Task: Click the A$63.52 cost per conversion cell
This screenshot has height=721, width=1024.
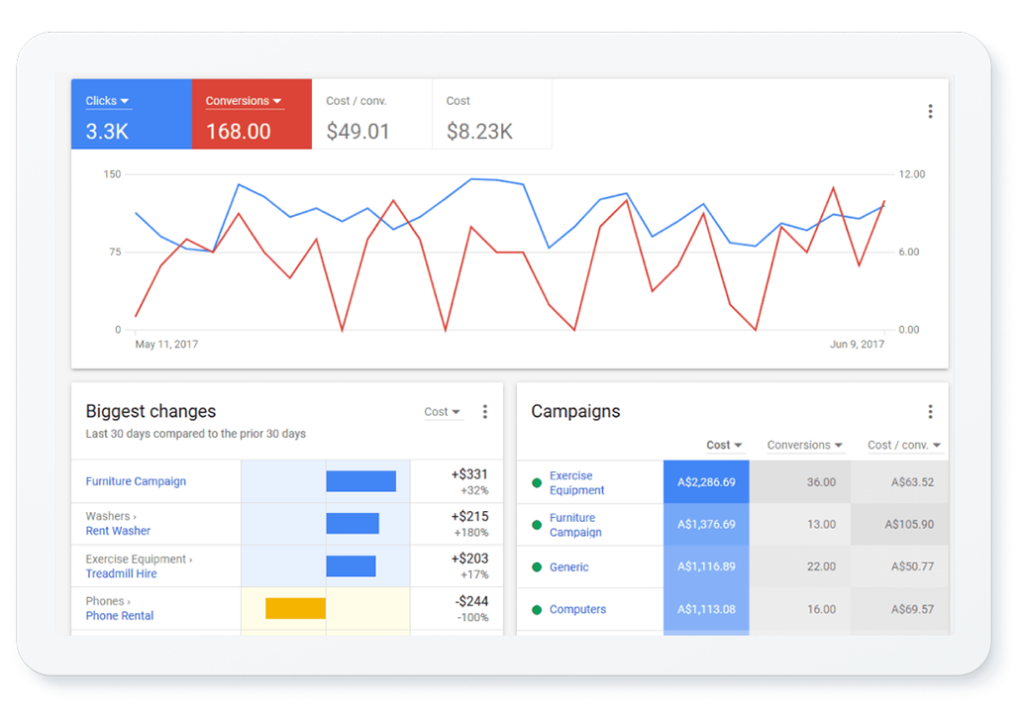Action: (x=899, y=482)
